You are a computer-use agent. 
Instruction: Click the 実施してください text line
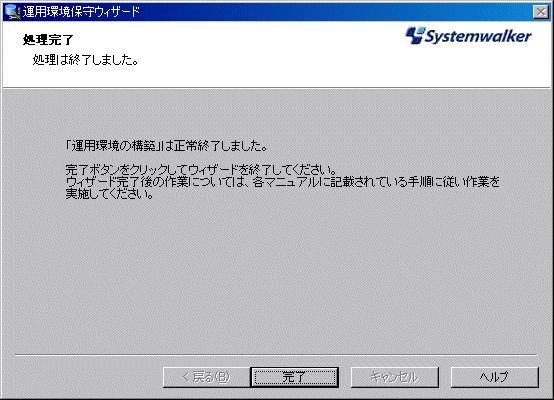click(x=110, y=194)
